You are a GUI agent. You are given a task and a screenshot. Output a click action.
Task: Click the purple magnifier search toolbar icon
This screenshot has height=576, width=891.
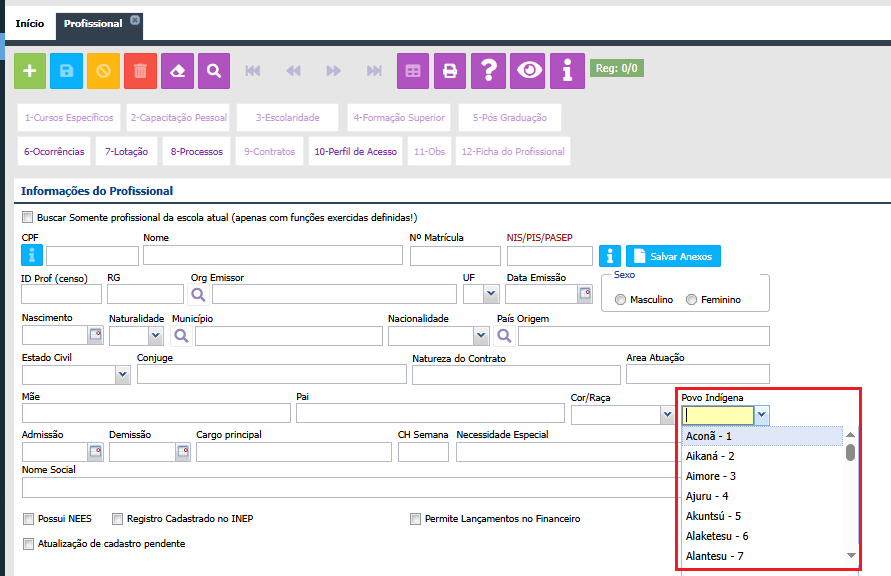[214, 71]
